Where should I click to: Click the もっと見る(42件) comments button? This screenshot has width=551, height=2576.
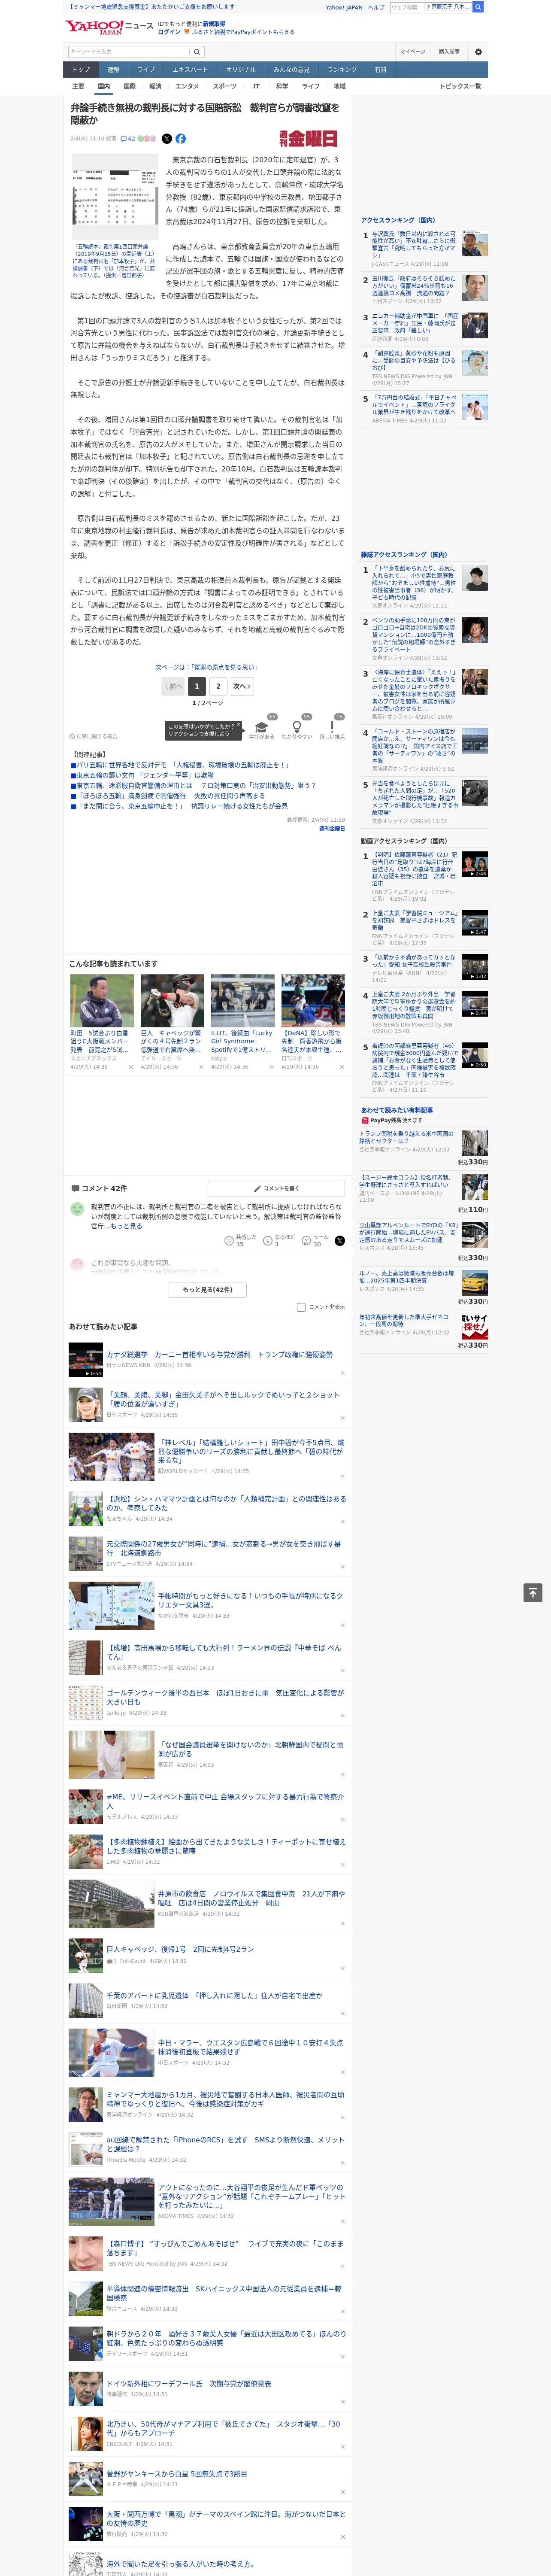click(x=208, y=1290)
